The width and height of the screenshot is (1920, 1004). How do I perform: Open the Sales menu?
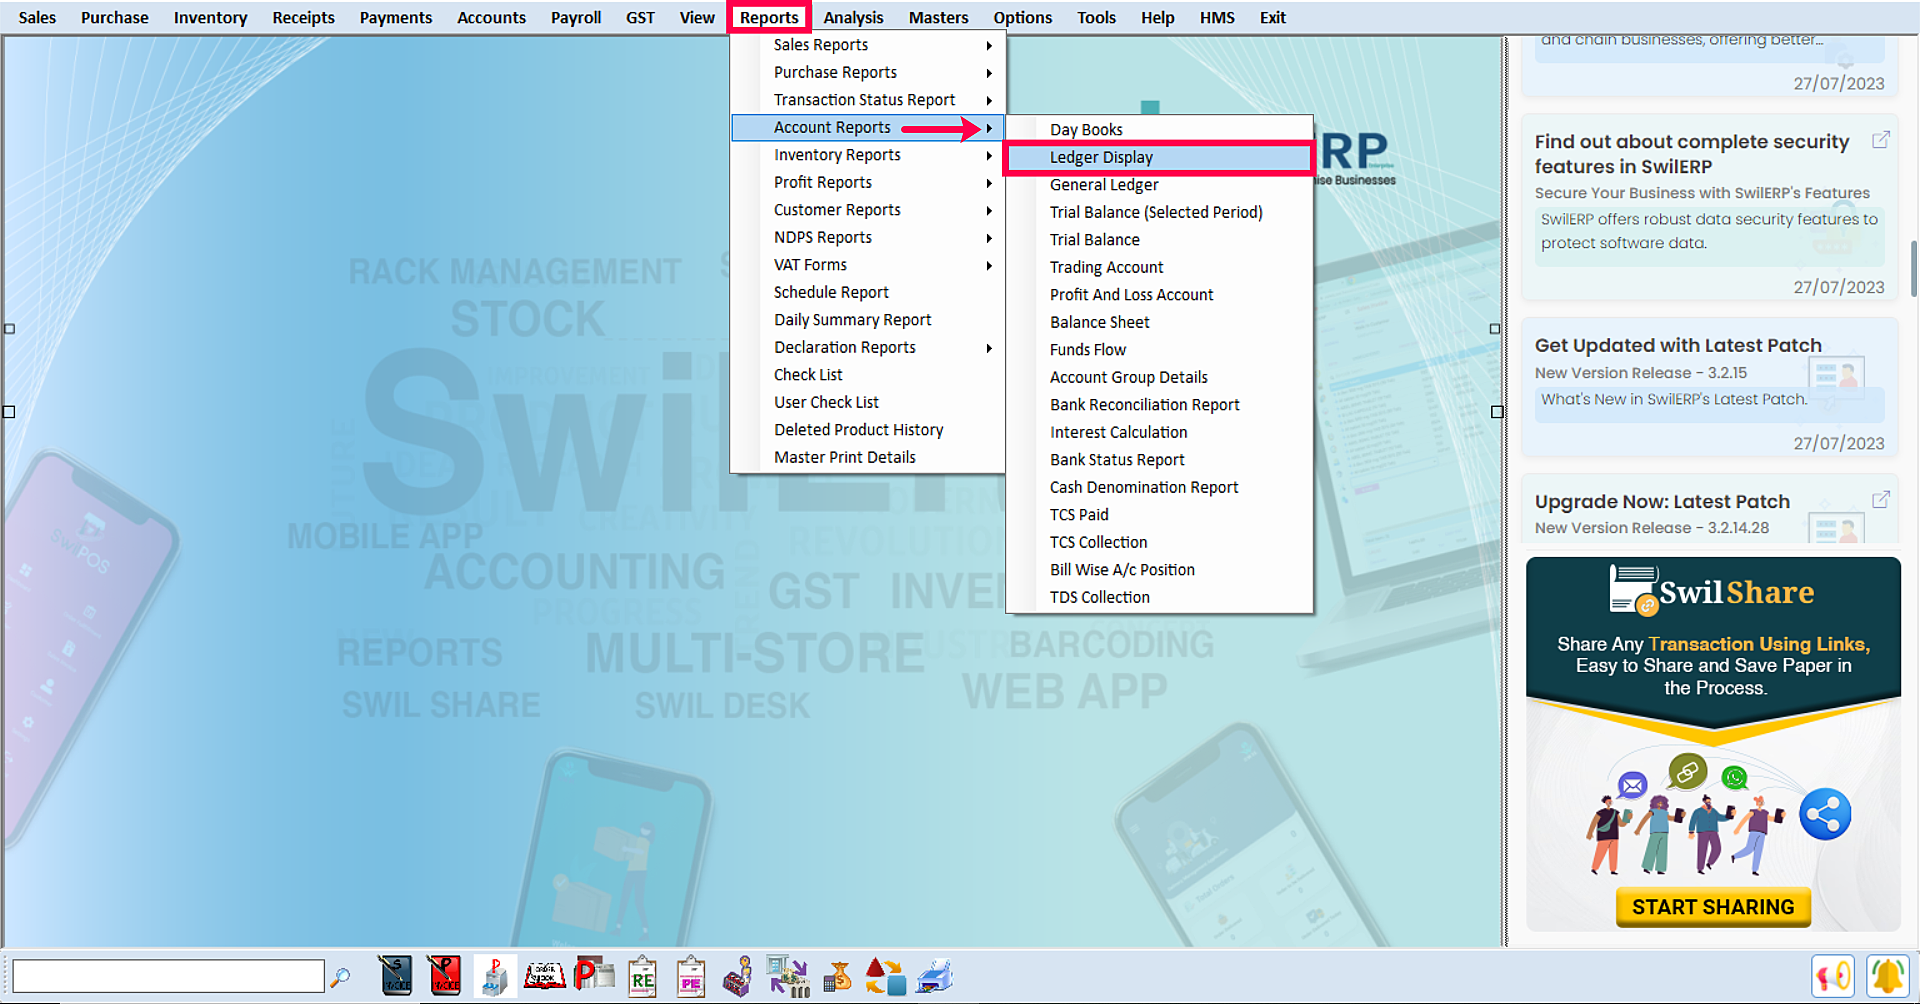point(37,17)
